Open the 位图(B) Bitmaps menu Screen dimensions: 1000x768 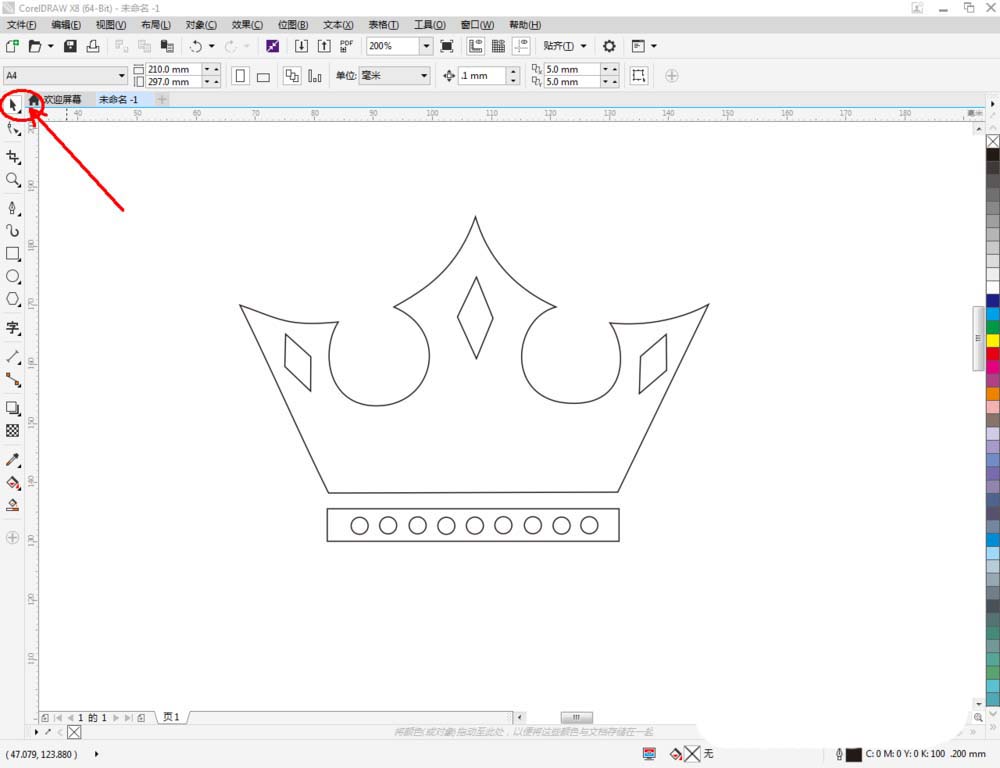(x=293, y=25)
